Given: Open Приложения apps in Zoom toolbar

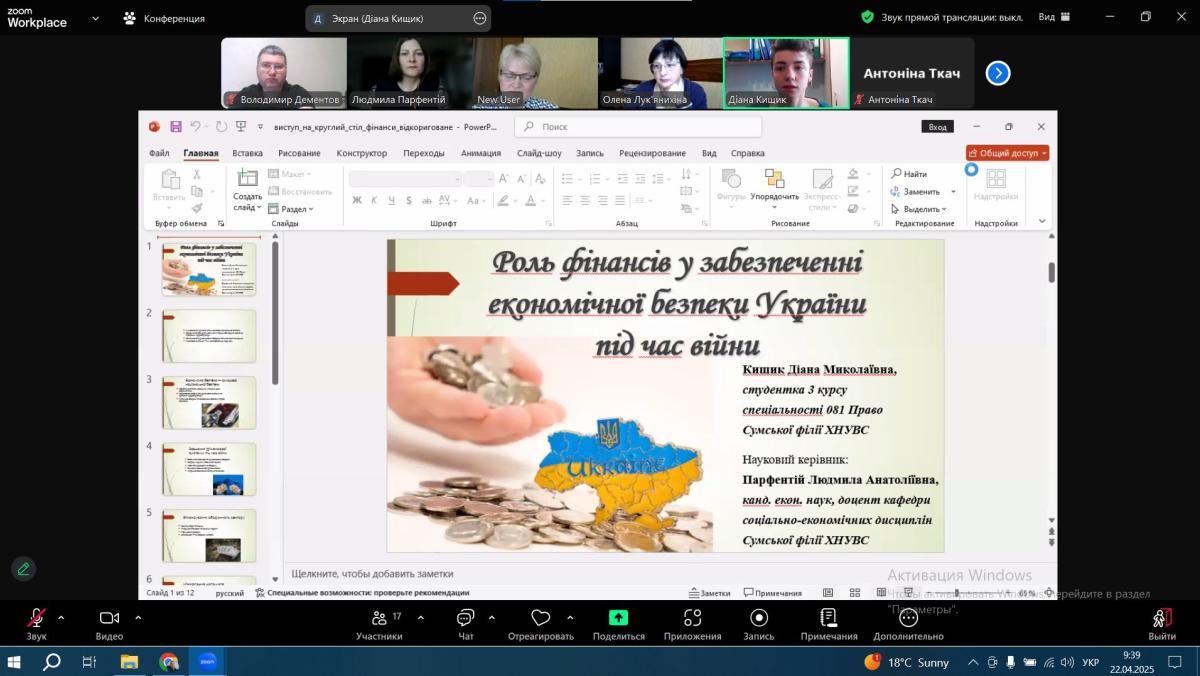Looking at the screenshot, I should click(692, 618).
